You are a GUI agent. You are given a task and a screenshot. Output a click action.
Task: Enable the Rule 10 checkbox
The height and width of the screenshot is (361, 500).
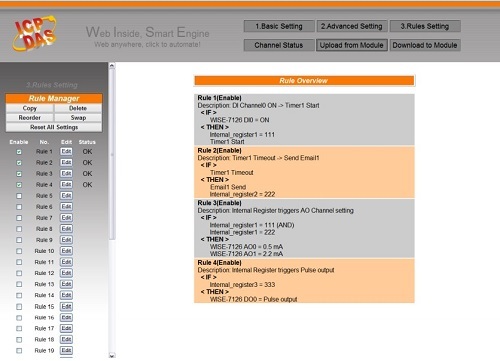coord(19,251)
